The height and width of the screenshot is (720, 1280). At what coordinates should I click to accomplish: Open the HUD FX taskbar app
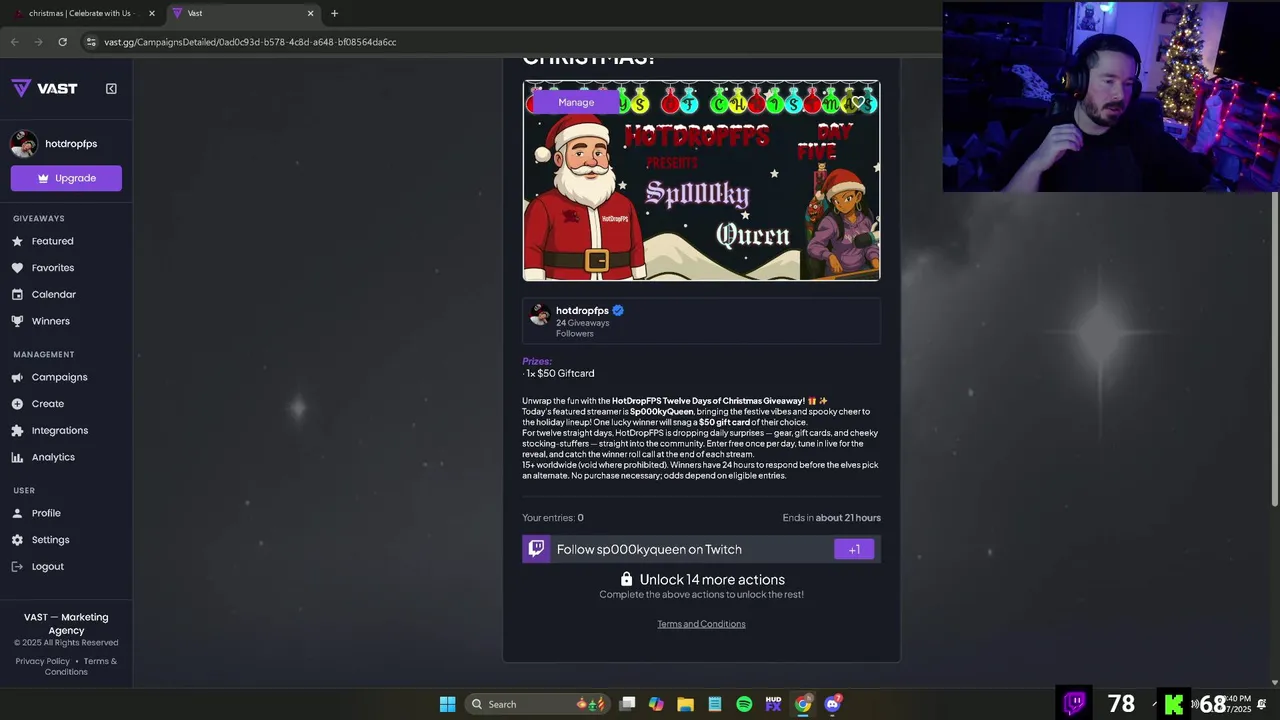click(x=773, y=704)
